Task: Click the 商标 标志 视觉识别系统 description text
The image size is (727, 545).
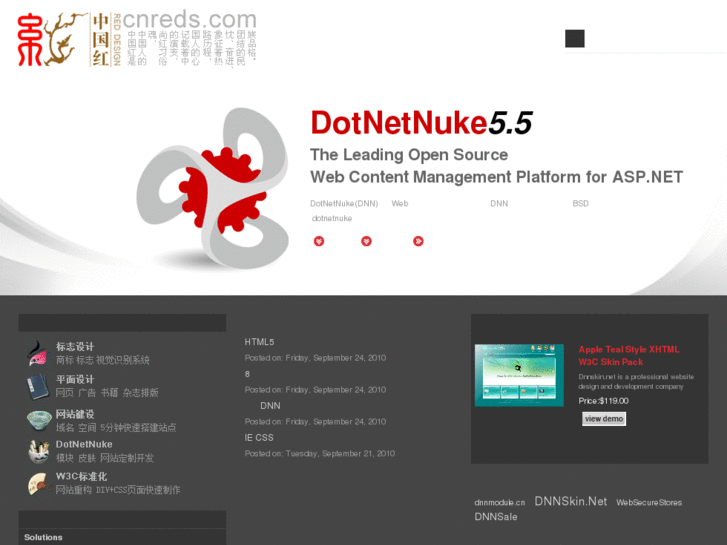Action: point(103,360)
